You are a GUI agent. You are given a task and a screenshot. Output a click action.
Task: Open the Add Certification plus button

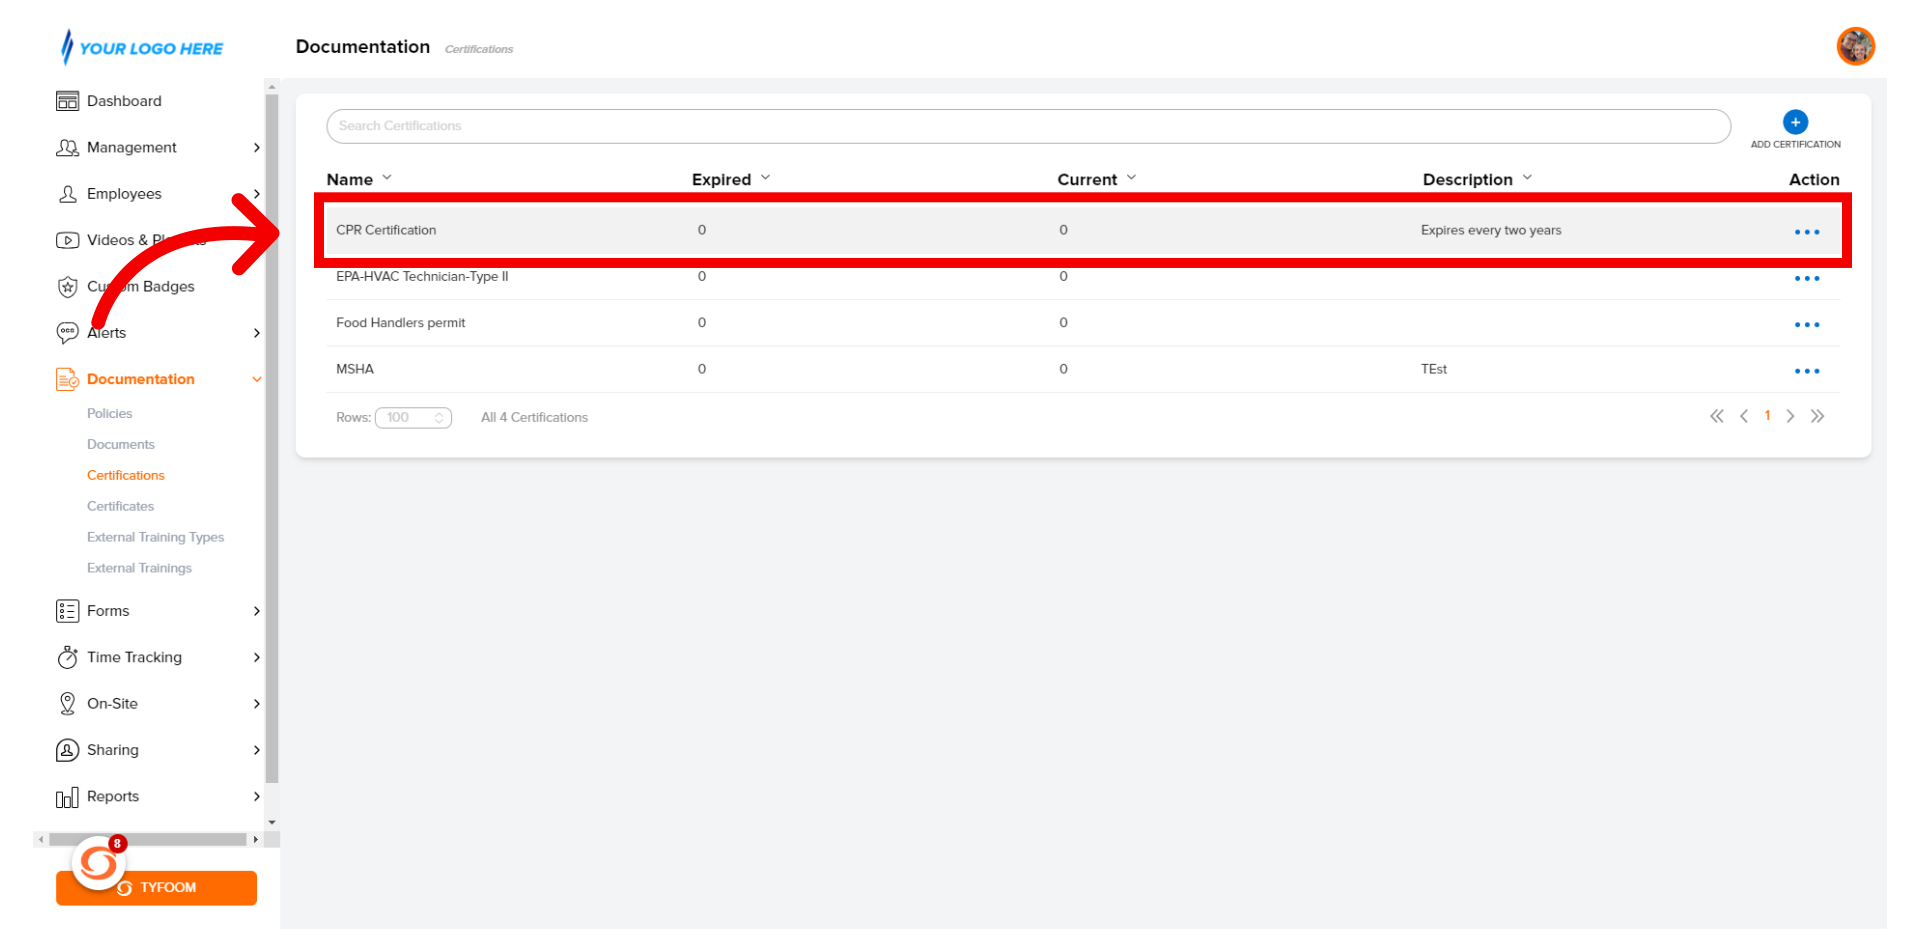(x=1795, y=122)
